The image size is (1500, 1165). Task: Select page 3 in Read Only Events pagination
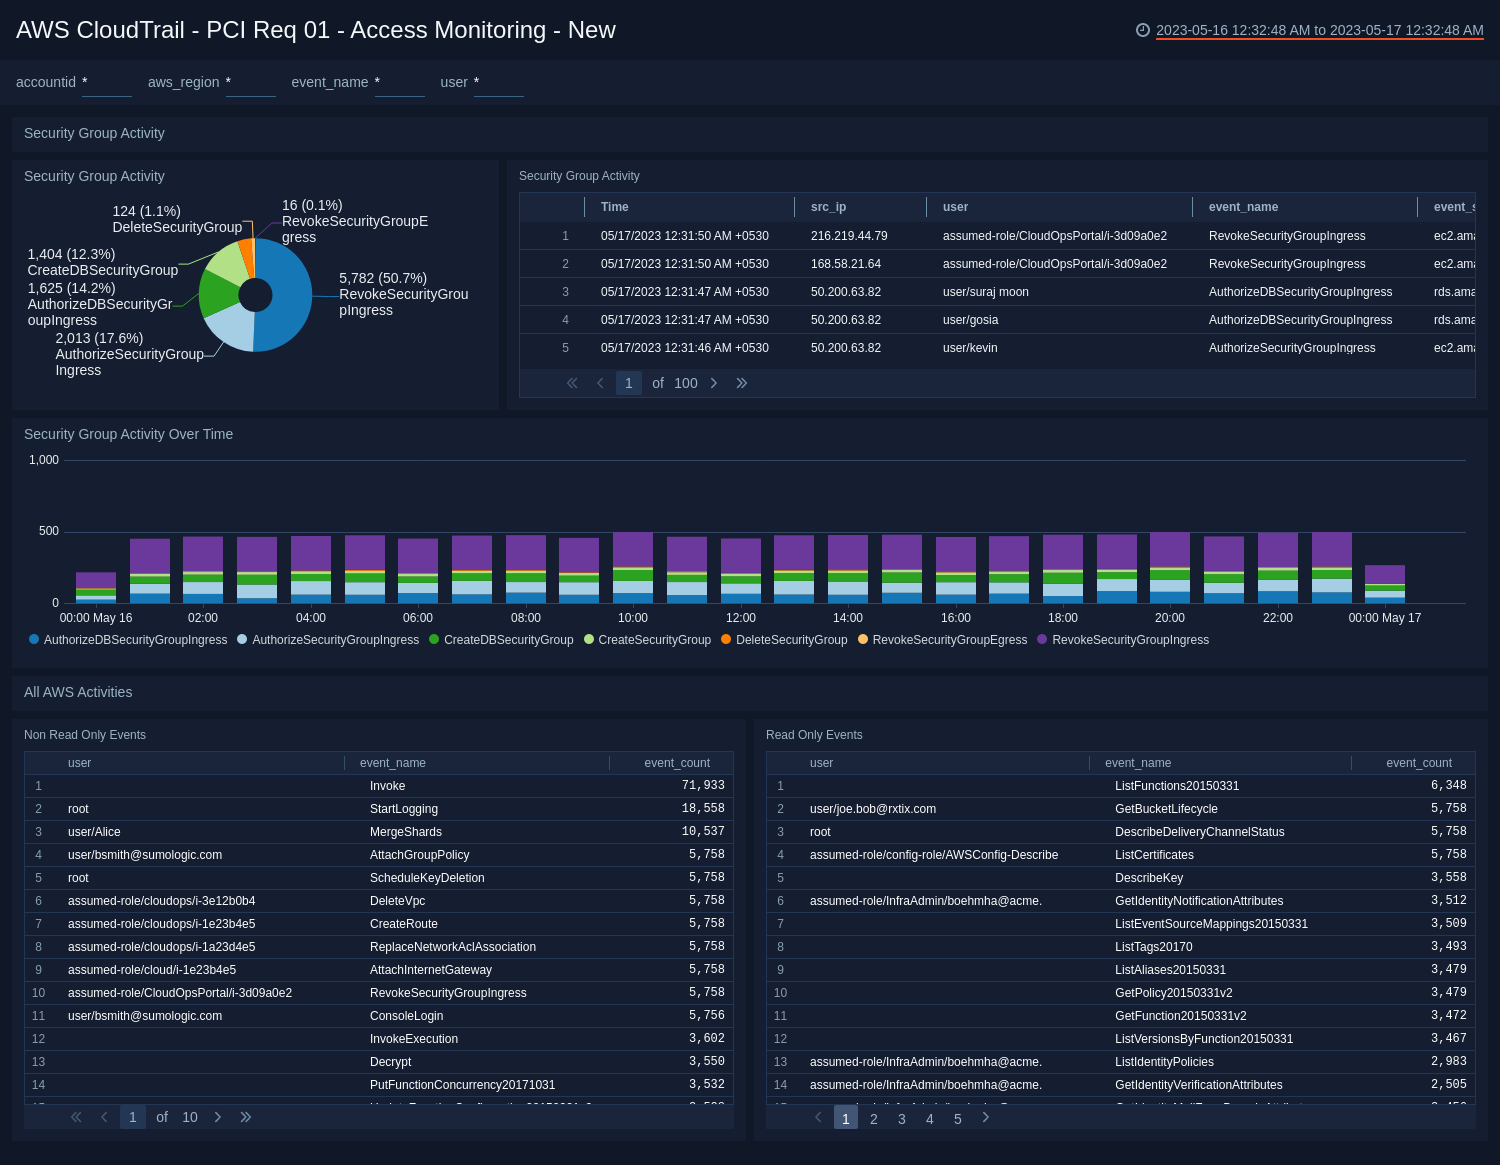[x=901, y=1119]
